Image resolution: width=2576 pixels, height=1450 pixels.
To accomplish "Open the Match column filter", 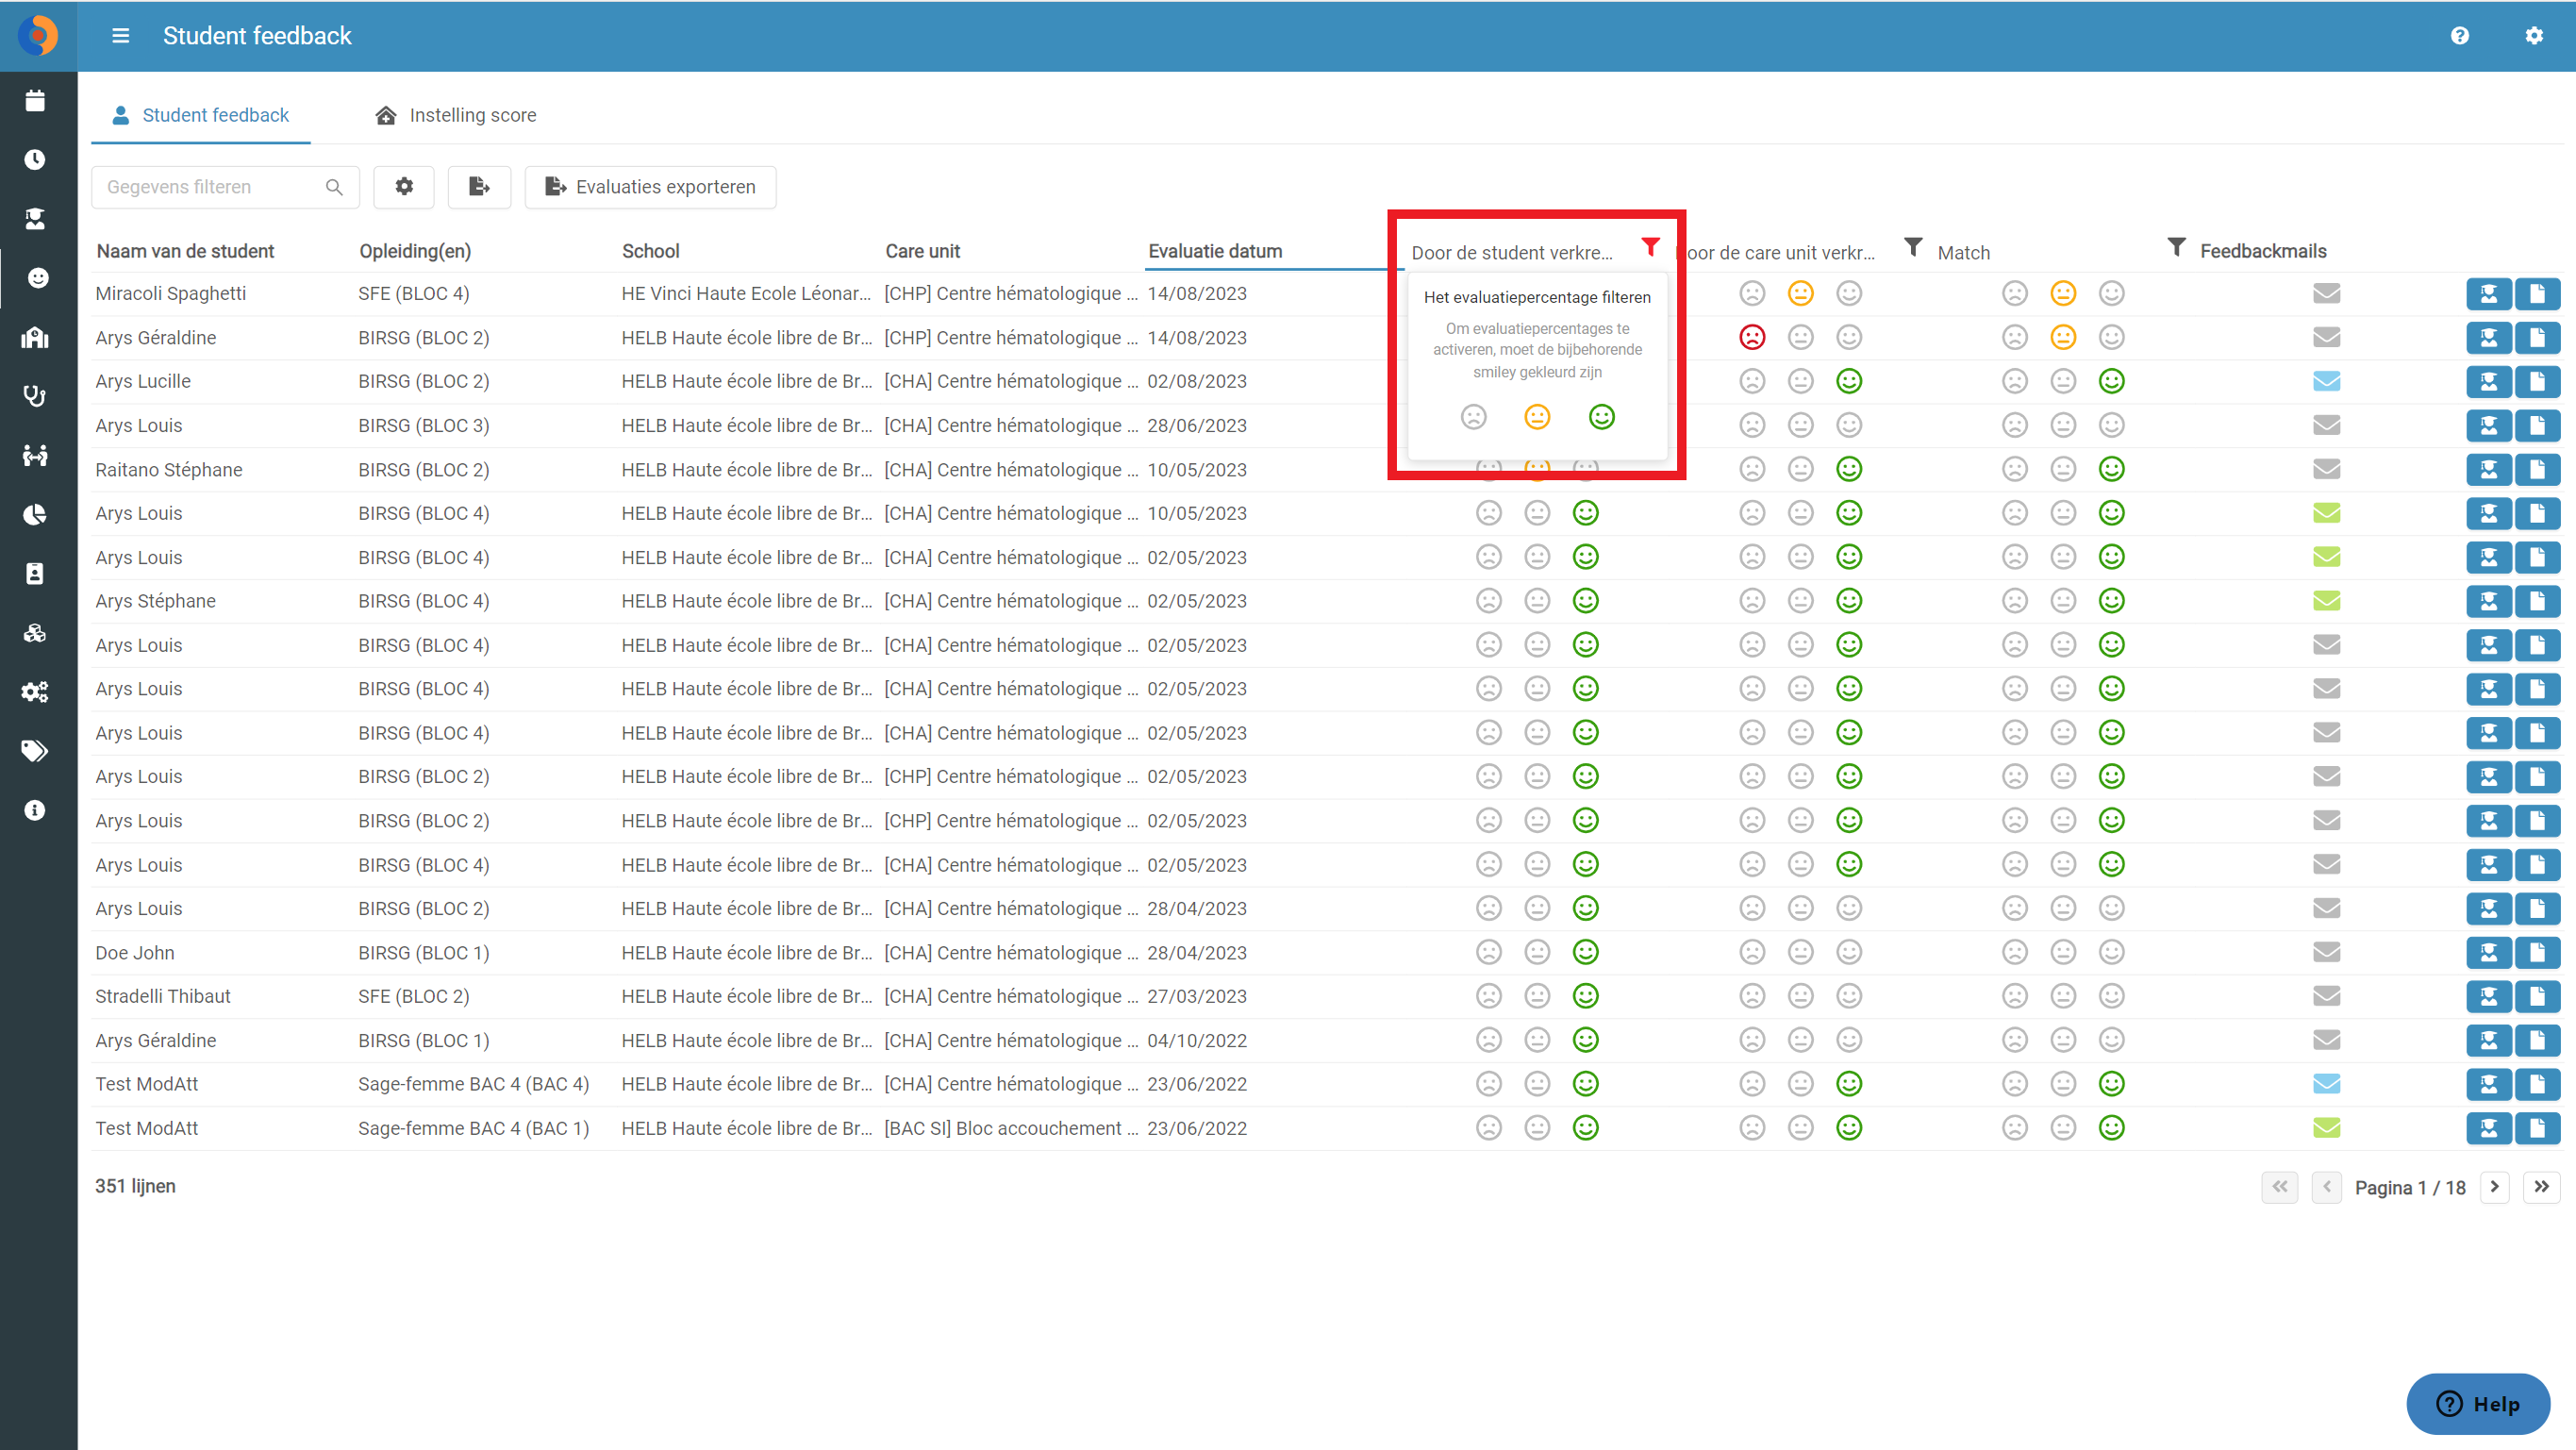I will 1913,247.
